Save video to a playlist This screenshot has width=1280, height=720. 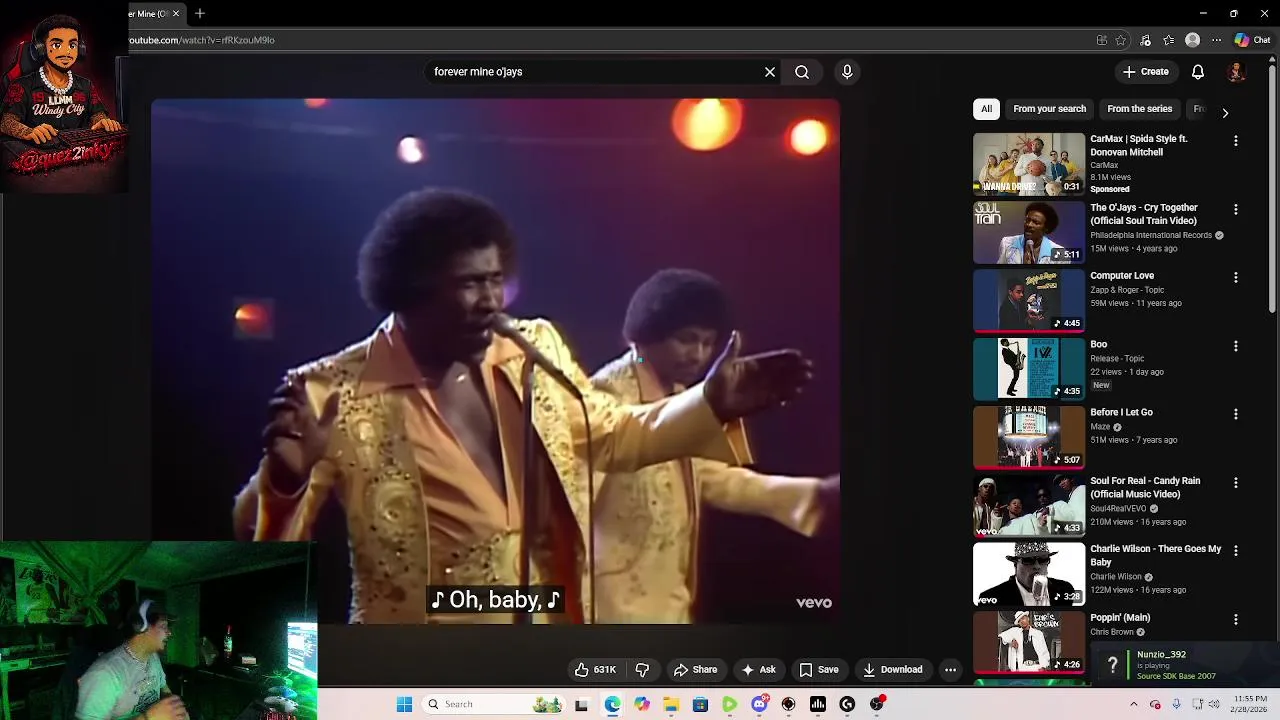(818, 670)
